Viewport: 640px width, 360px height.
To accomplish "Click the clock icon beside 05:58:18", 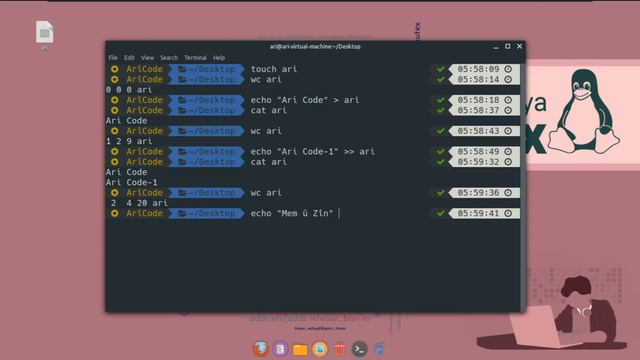I will (x=508, y=100).
